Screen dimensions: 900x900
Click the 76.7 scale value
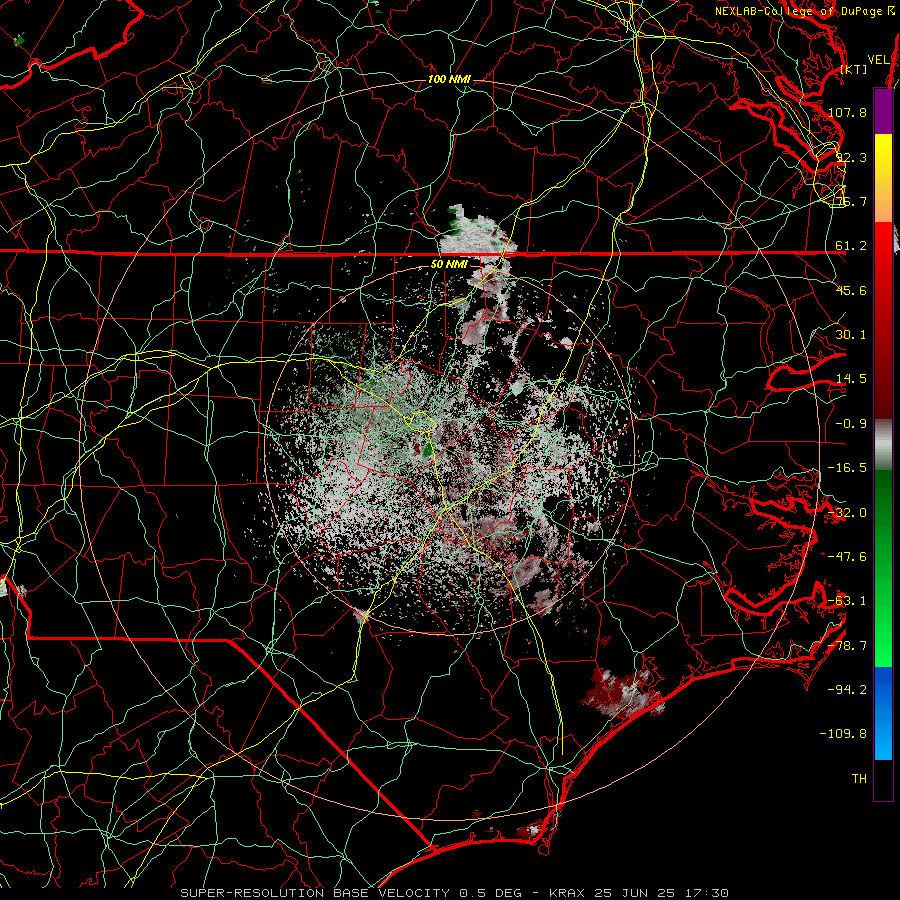point(851,201)
